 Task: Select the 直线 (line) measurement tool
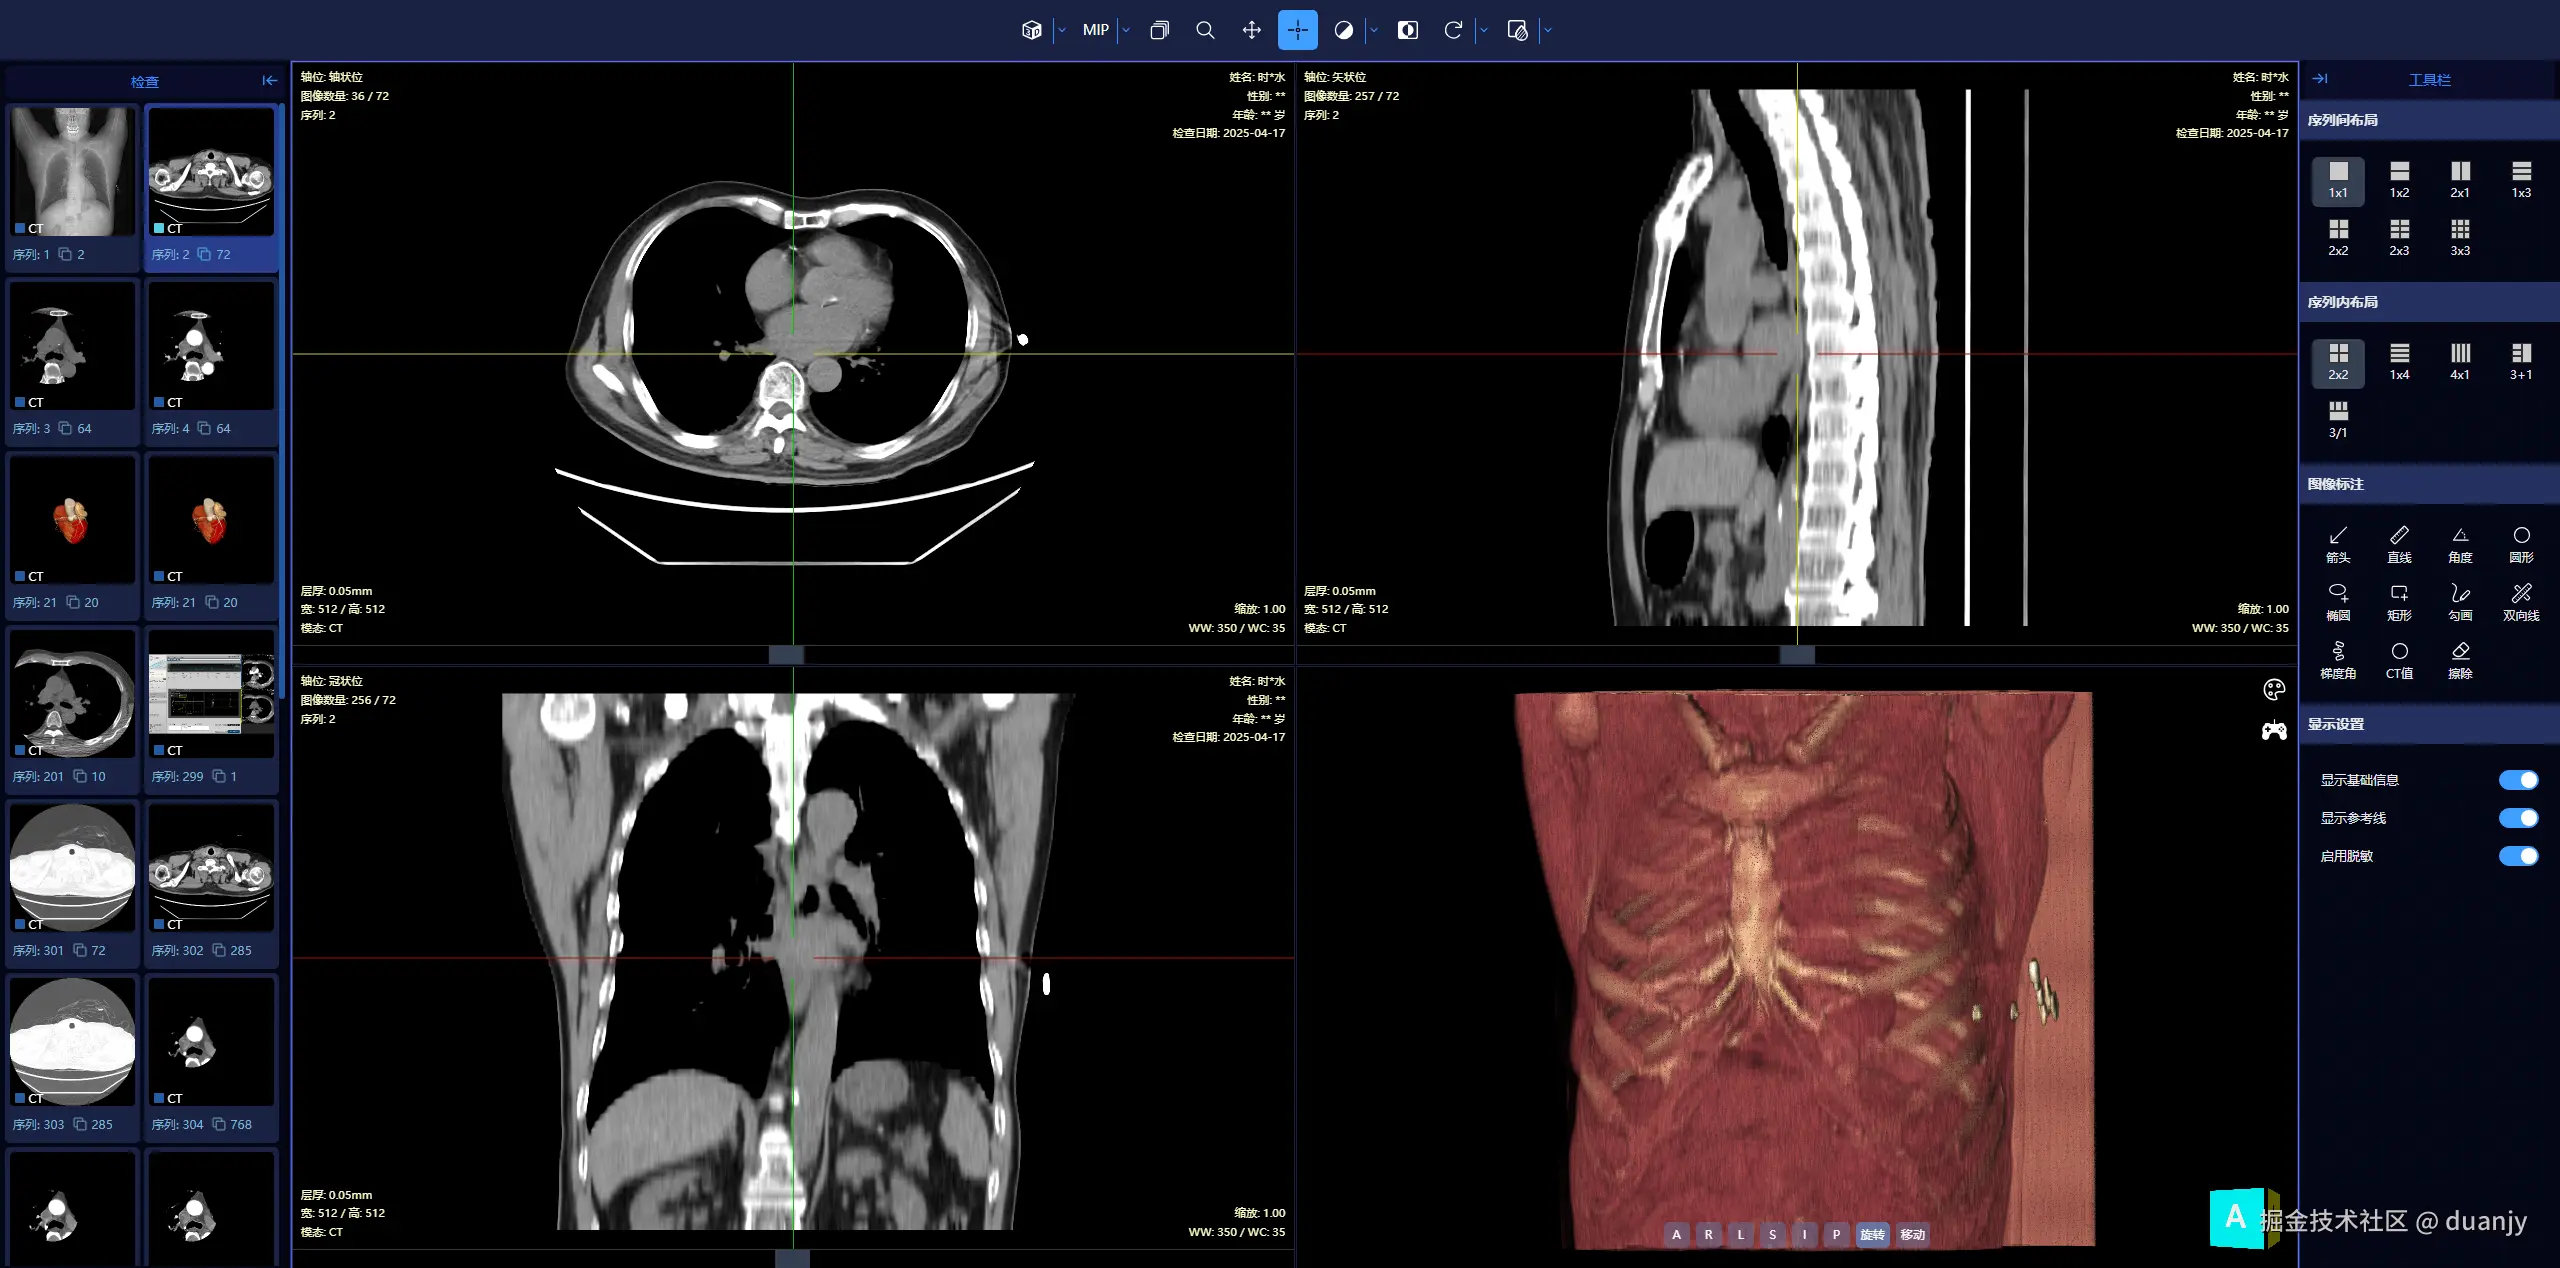[x=2399, y=545]
